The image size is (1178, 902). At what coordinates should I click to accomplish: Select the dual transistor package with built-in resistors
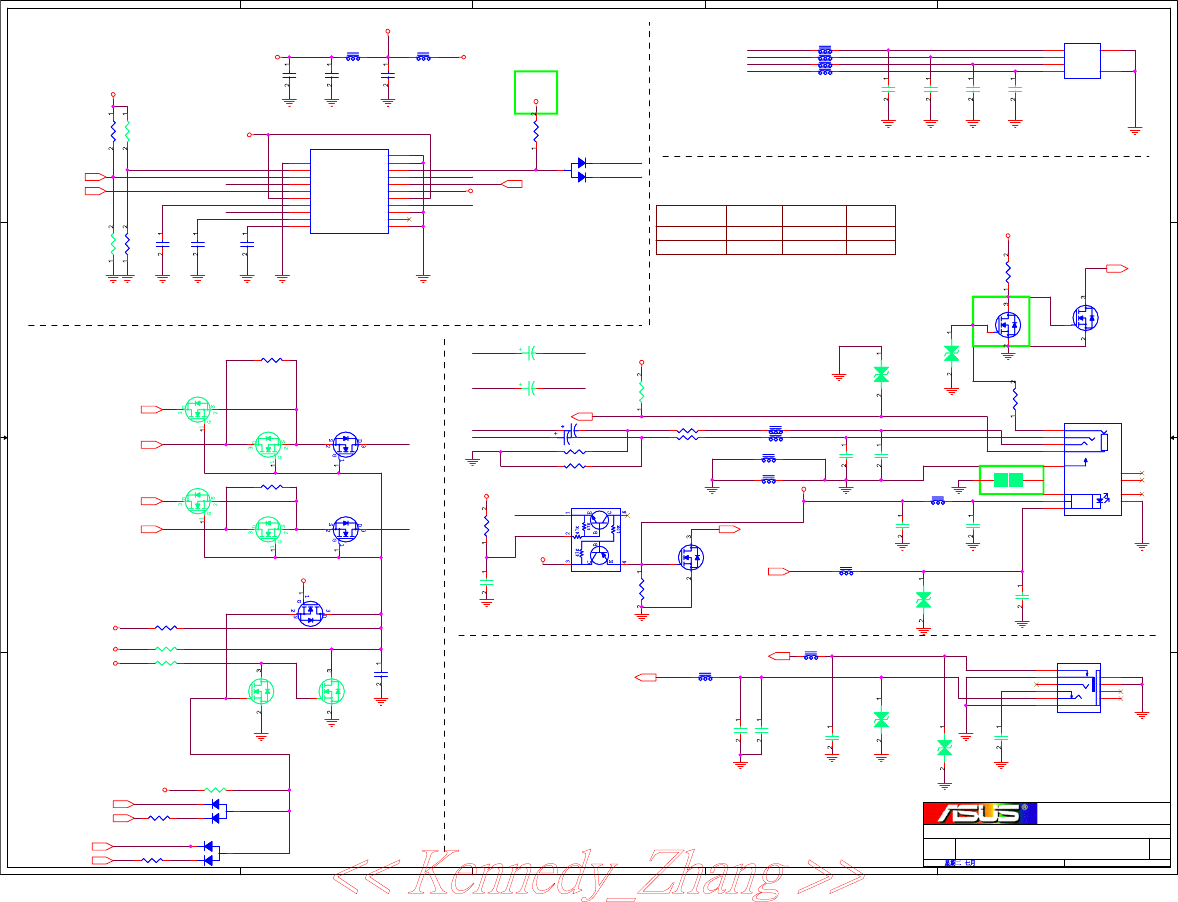pos(596,539)
